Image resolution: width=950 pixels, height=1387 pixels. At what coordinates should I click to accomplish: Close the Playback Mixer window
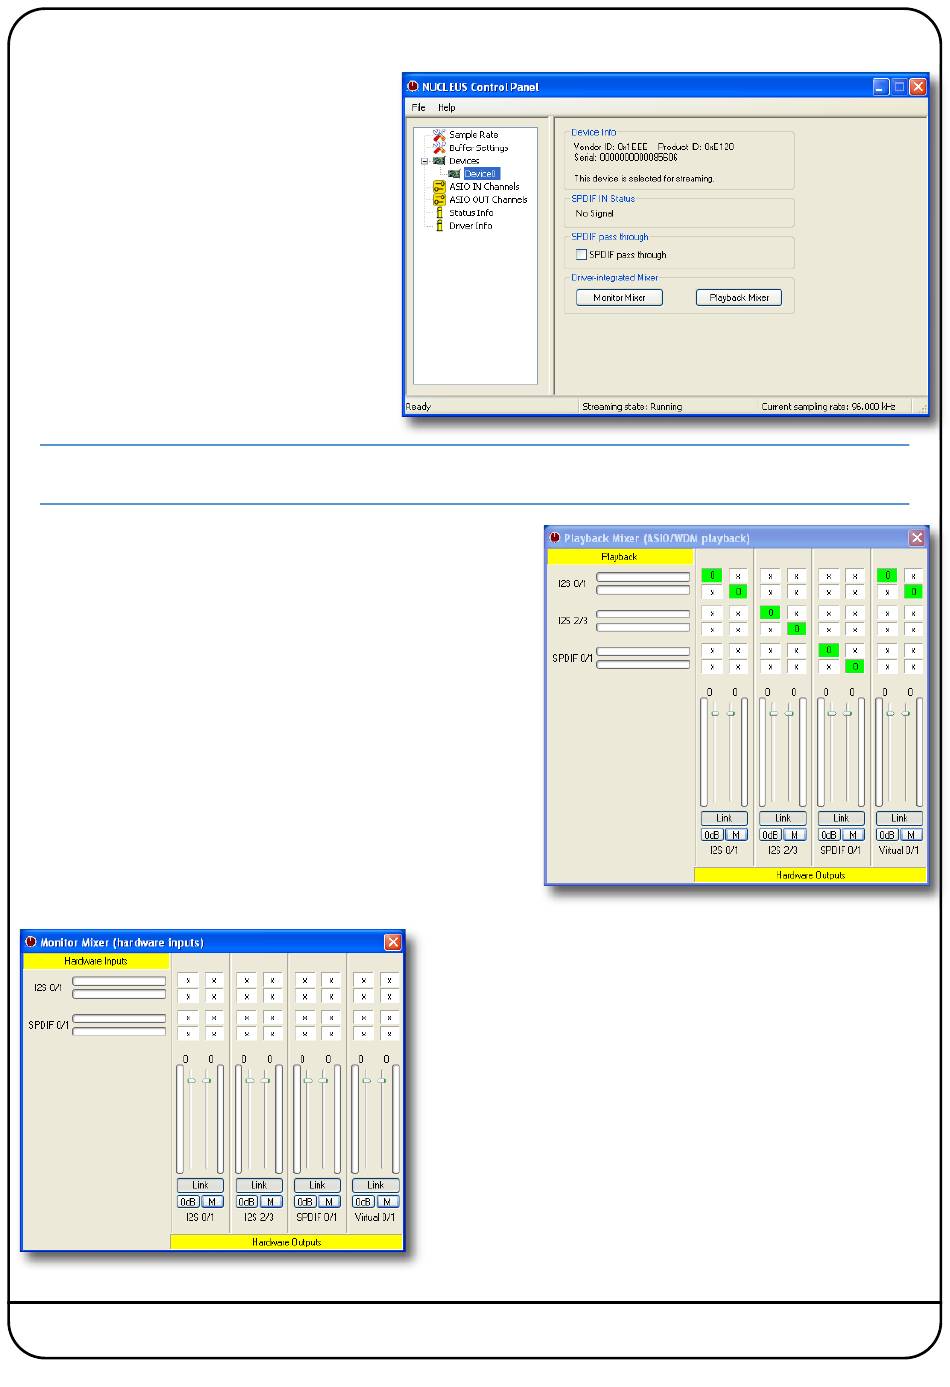pyautogui.click(x=916, y=538)
